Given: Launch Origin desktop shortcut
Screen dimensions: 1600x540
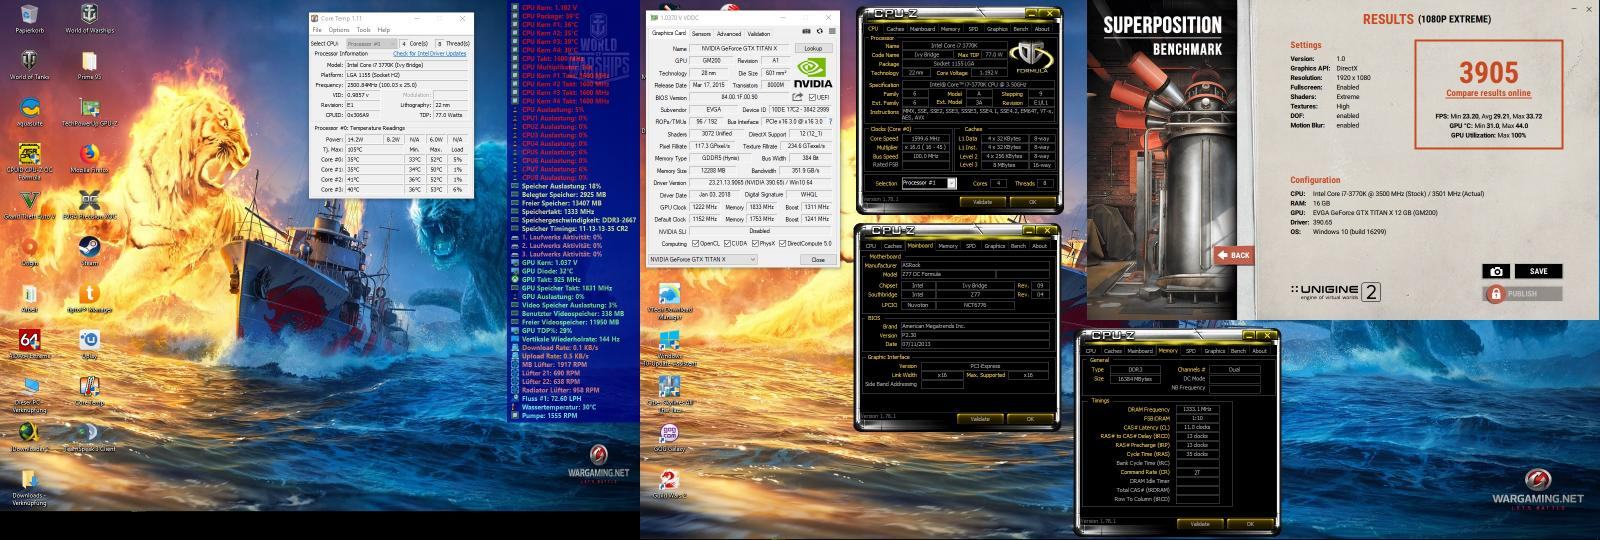Looking at the screenshot, I should click(x=29, y=250).
